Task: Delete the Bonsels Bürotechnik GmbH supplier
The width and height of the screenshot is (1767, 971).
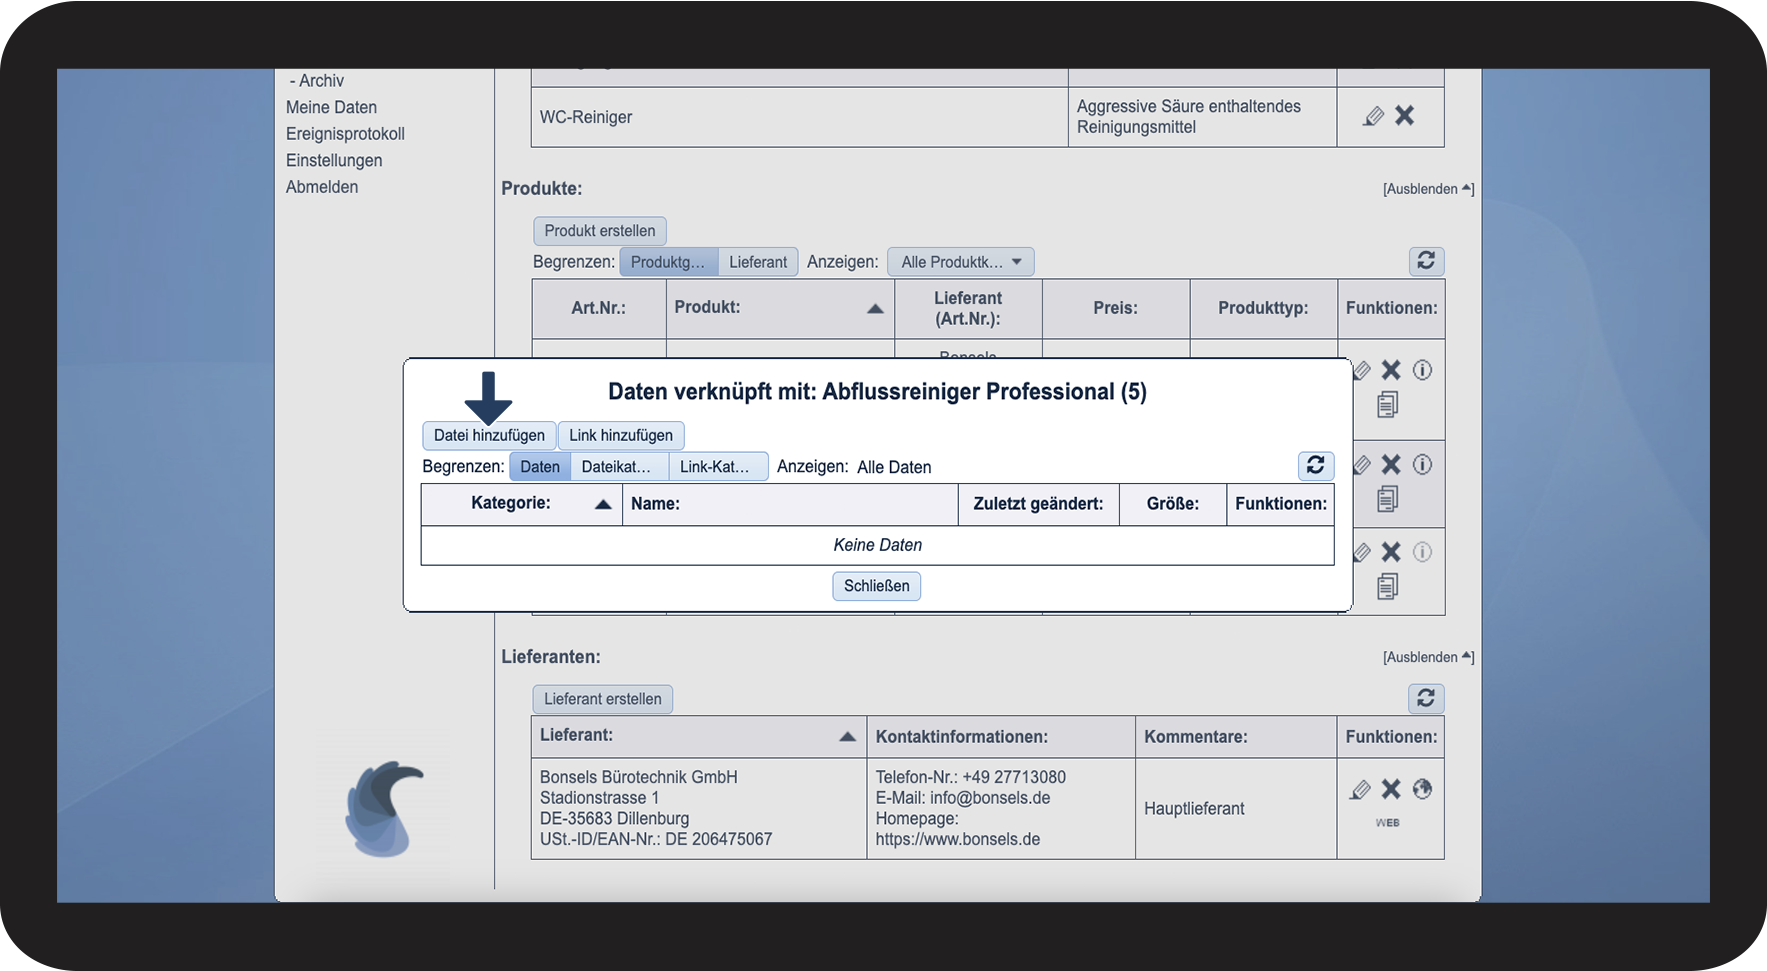Action: pos(1391,789)
